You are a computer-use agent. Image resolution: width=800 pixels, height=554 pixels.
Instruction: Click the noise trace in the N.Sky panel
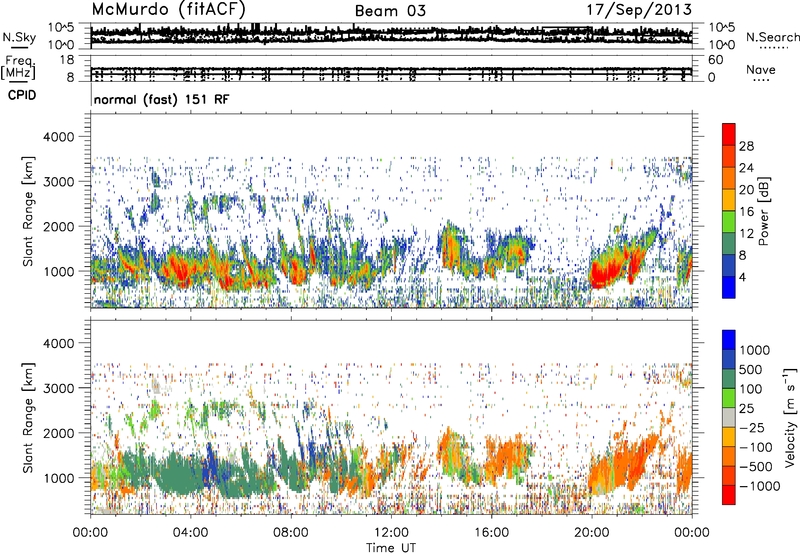pyautogui.click(x=391, y=35)
